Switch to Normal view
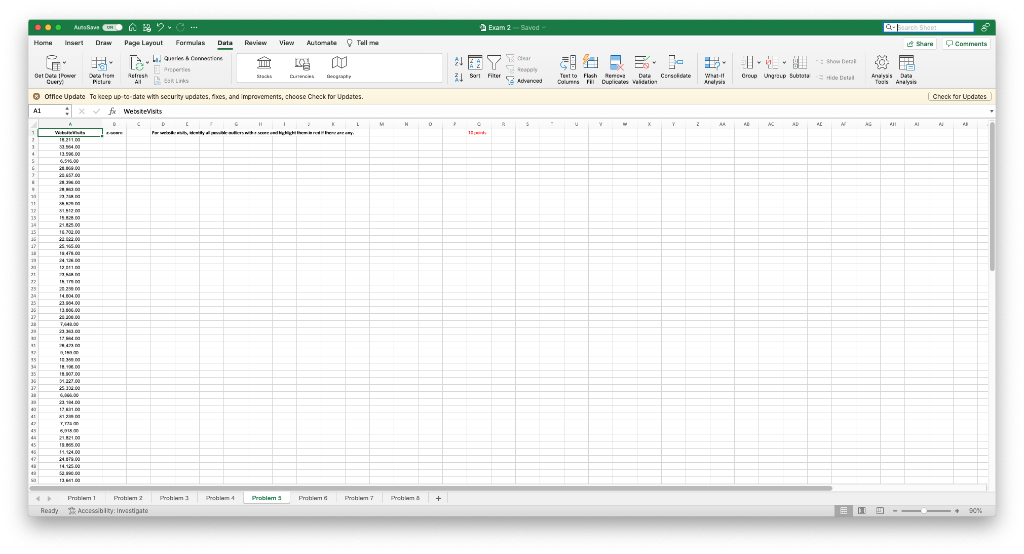The height and width of the screenshot is (554, 1024). pos(844,511)
